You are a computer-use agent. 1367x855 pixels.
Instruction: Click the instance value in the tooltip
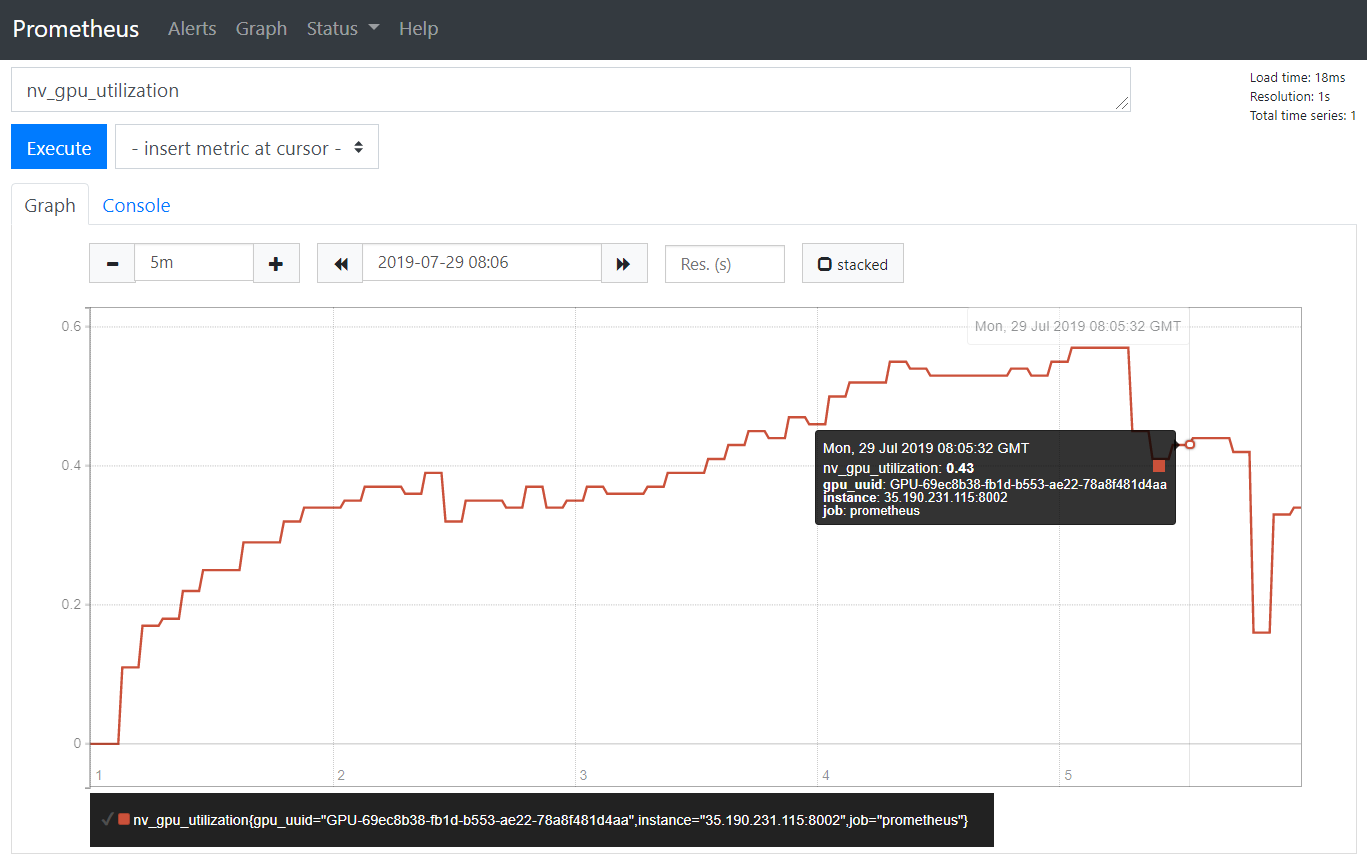coord(945,497)
